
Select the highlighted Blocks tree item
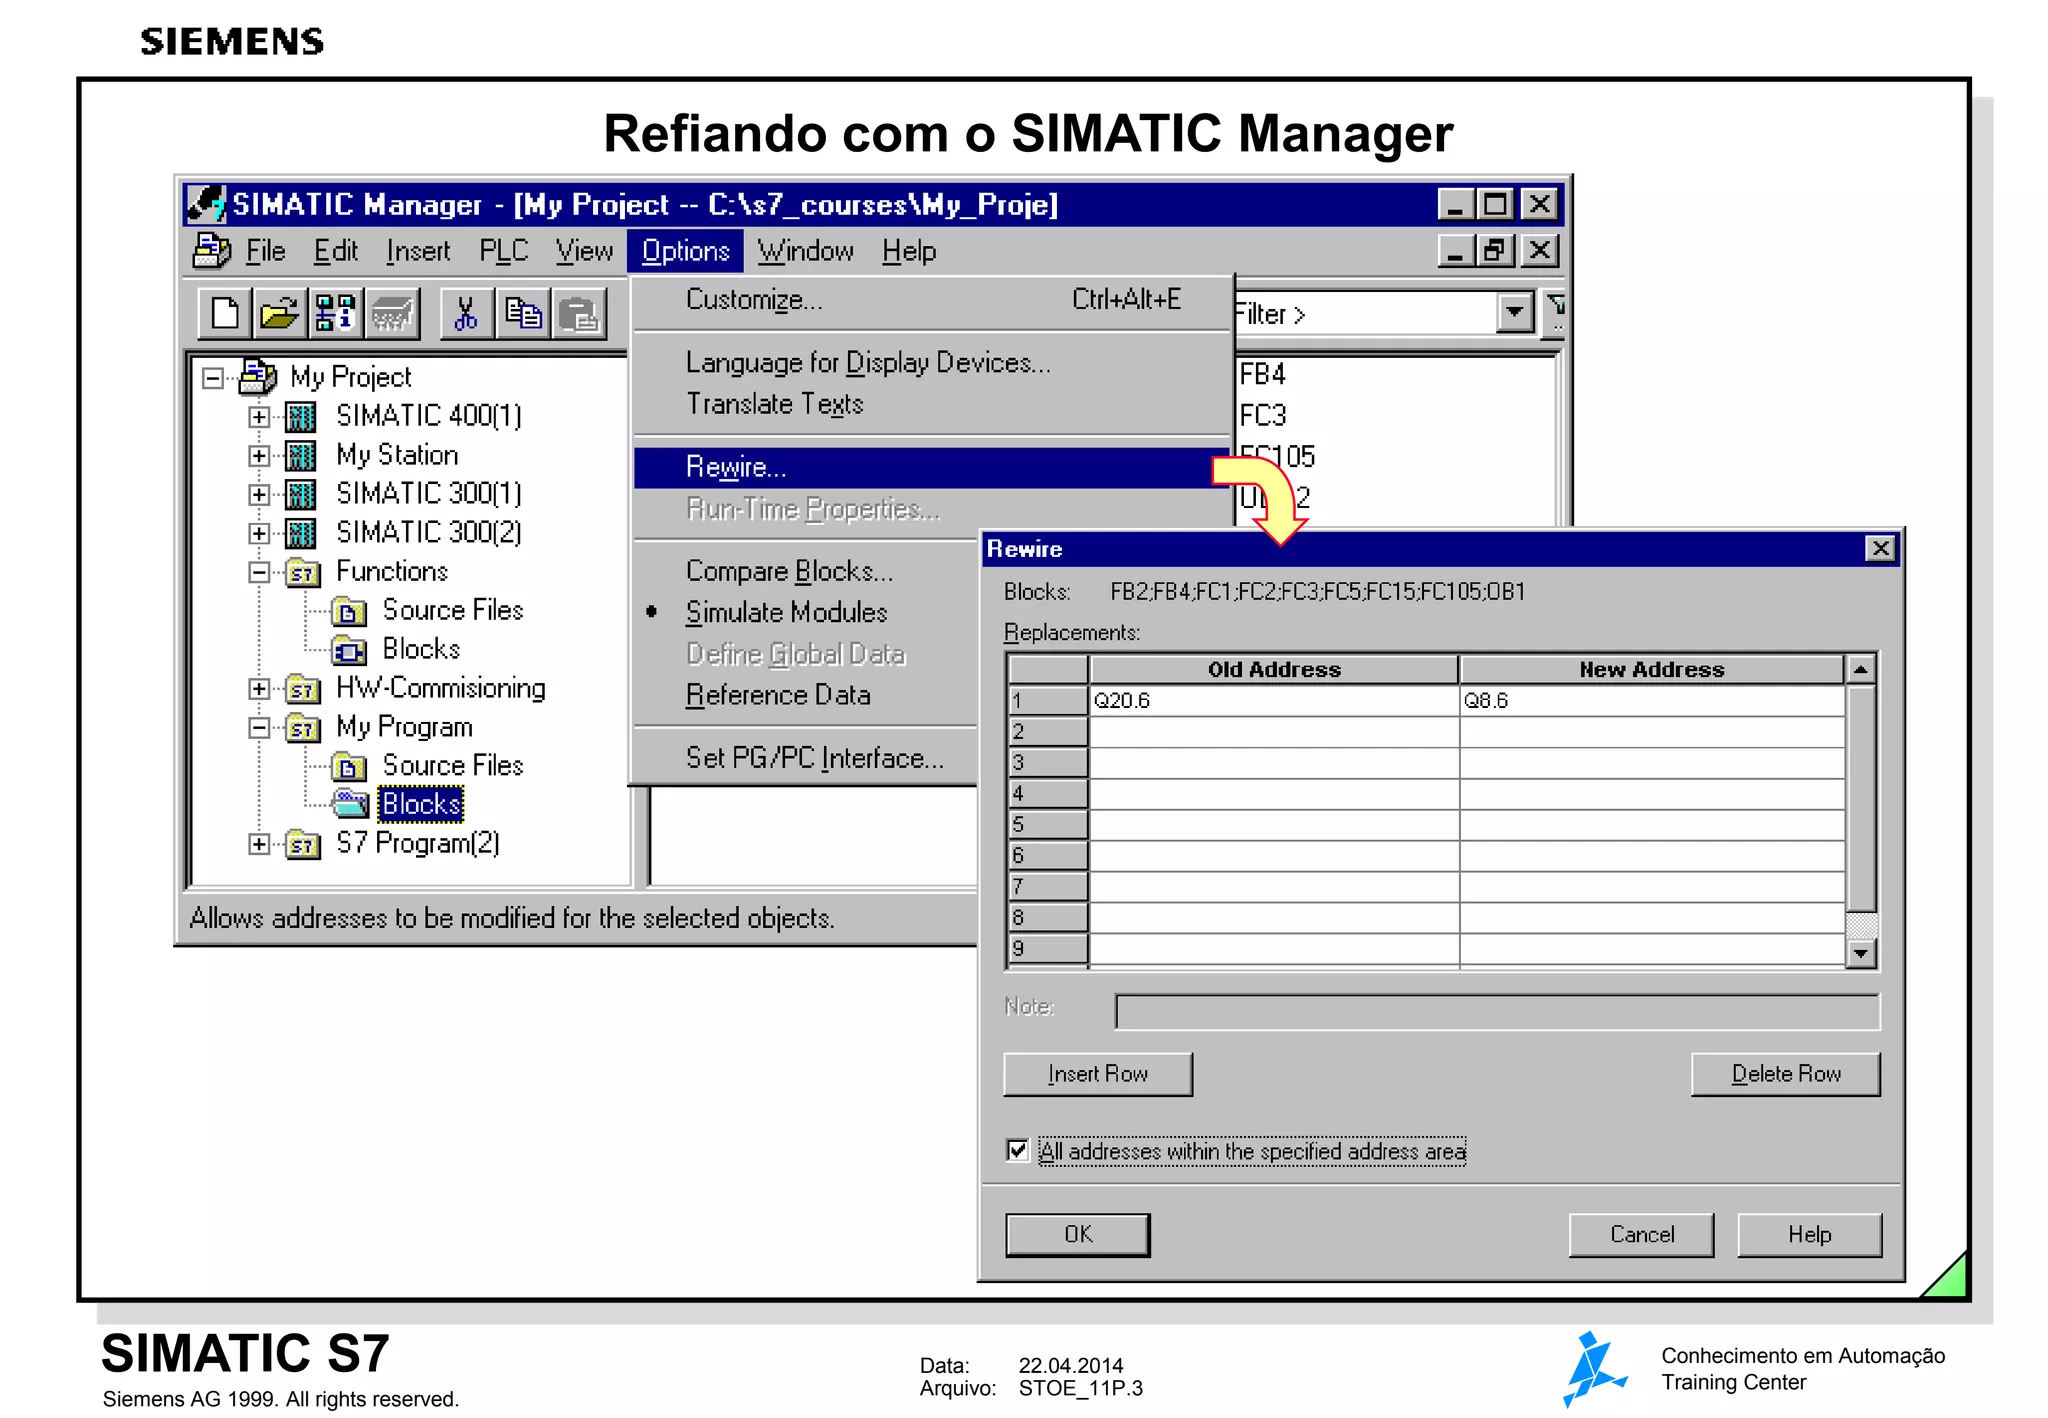pos(421,804)
